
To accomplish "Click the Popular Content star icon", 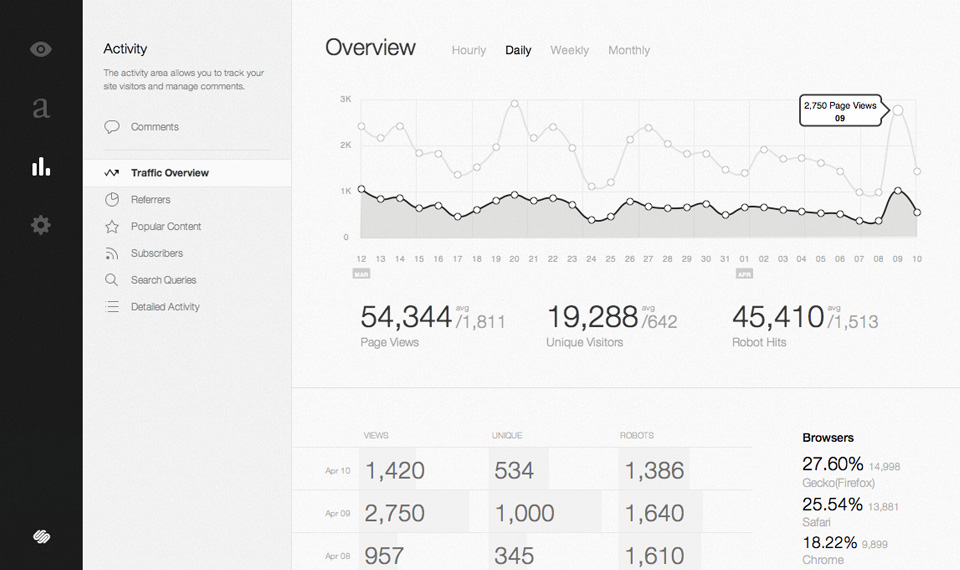I will tap(112, 227).
